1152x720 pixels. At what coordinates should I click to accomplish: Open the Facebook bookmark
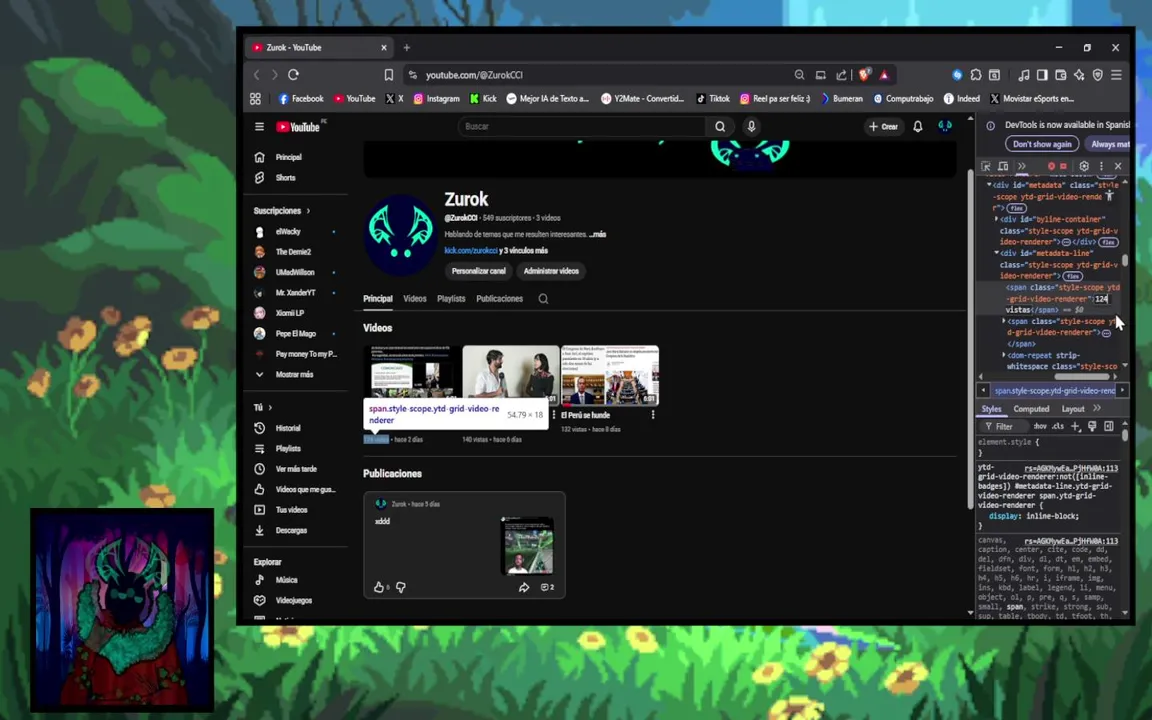301,98
